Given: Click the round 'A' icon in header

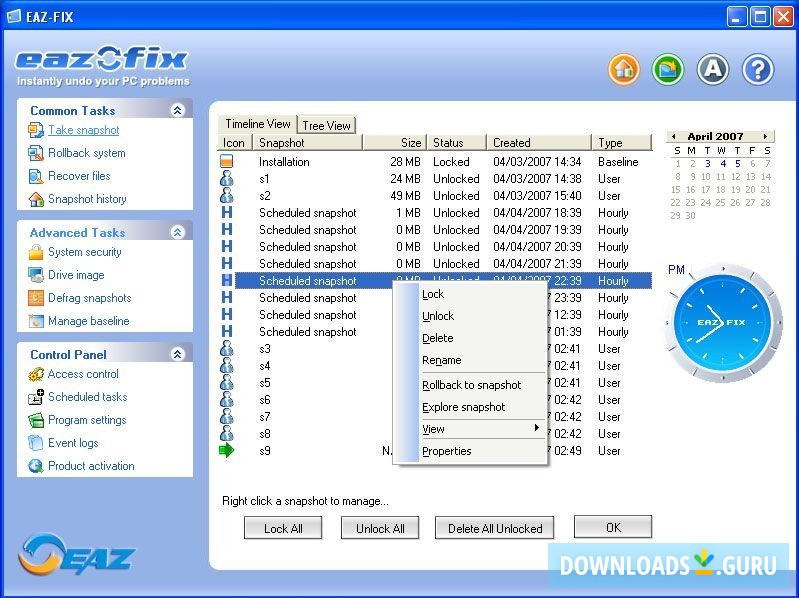Looking at the screenshot, I should 712,69.
